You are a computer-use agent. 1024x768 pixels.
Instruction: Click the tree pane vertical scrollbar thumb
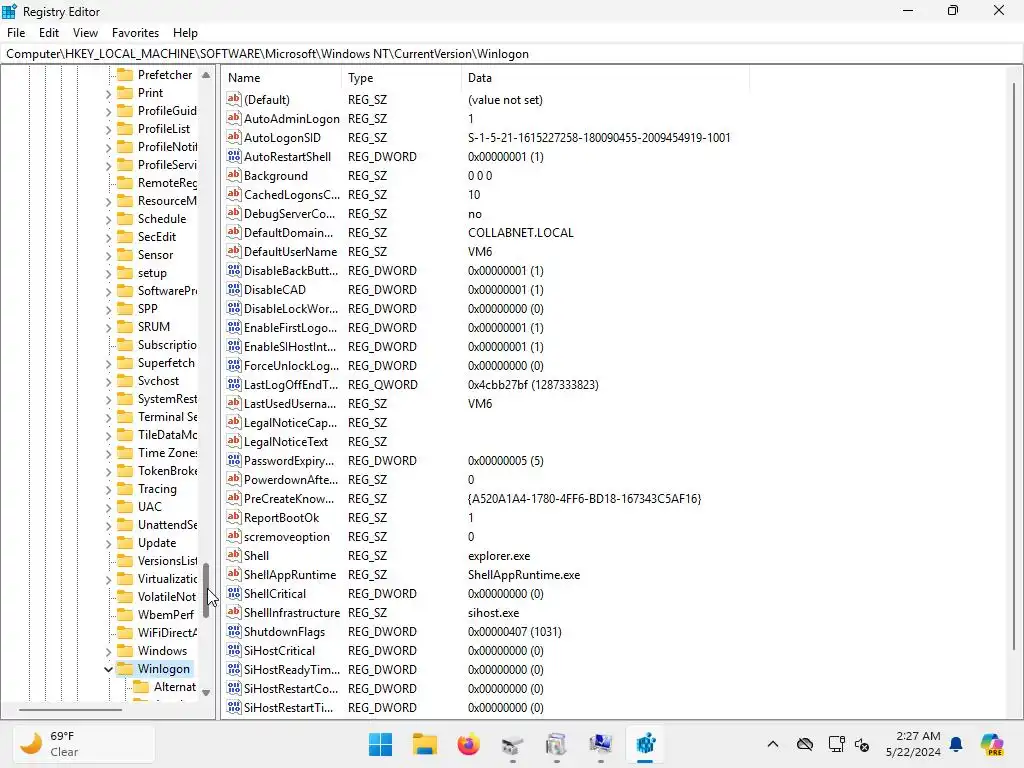[206, 590]
